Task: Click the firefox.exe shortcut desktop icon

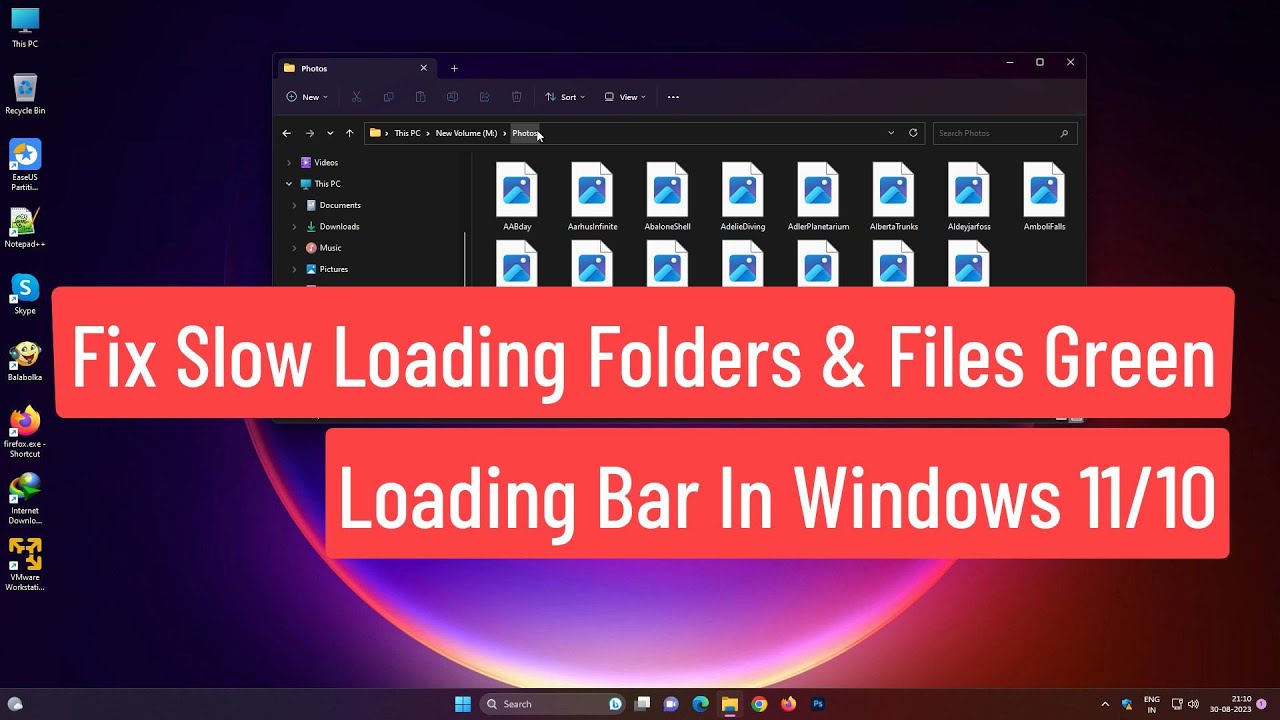Action: coord(25,432)
